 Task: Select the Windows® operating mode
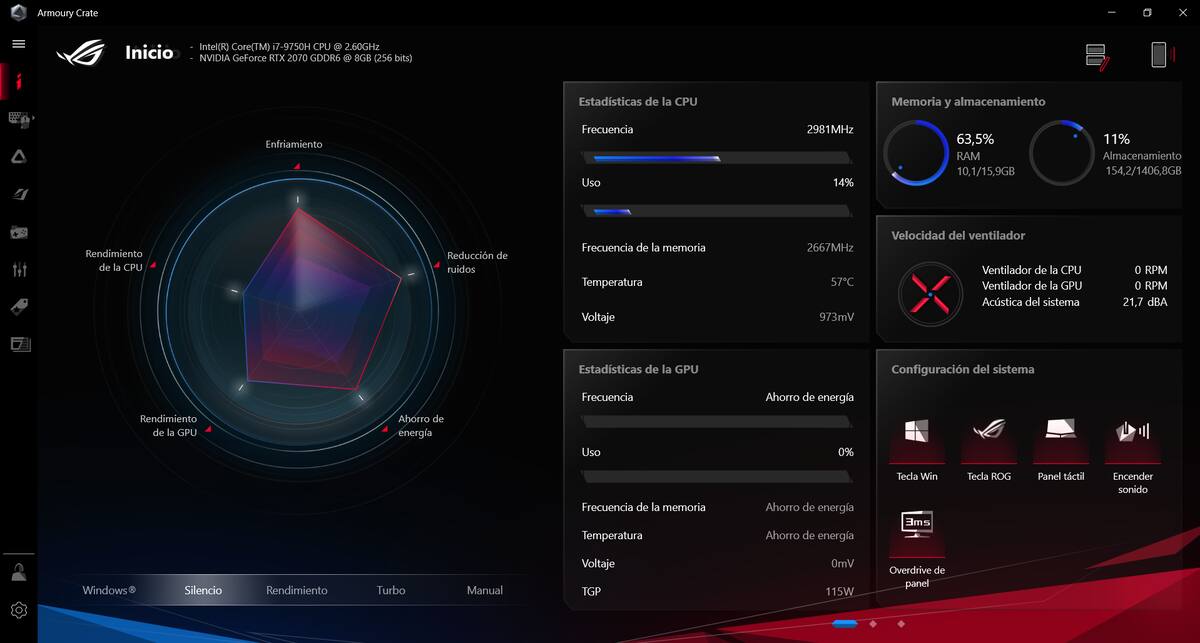[109, 590]
